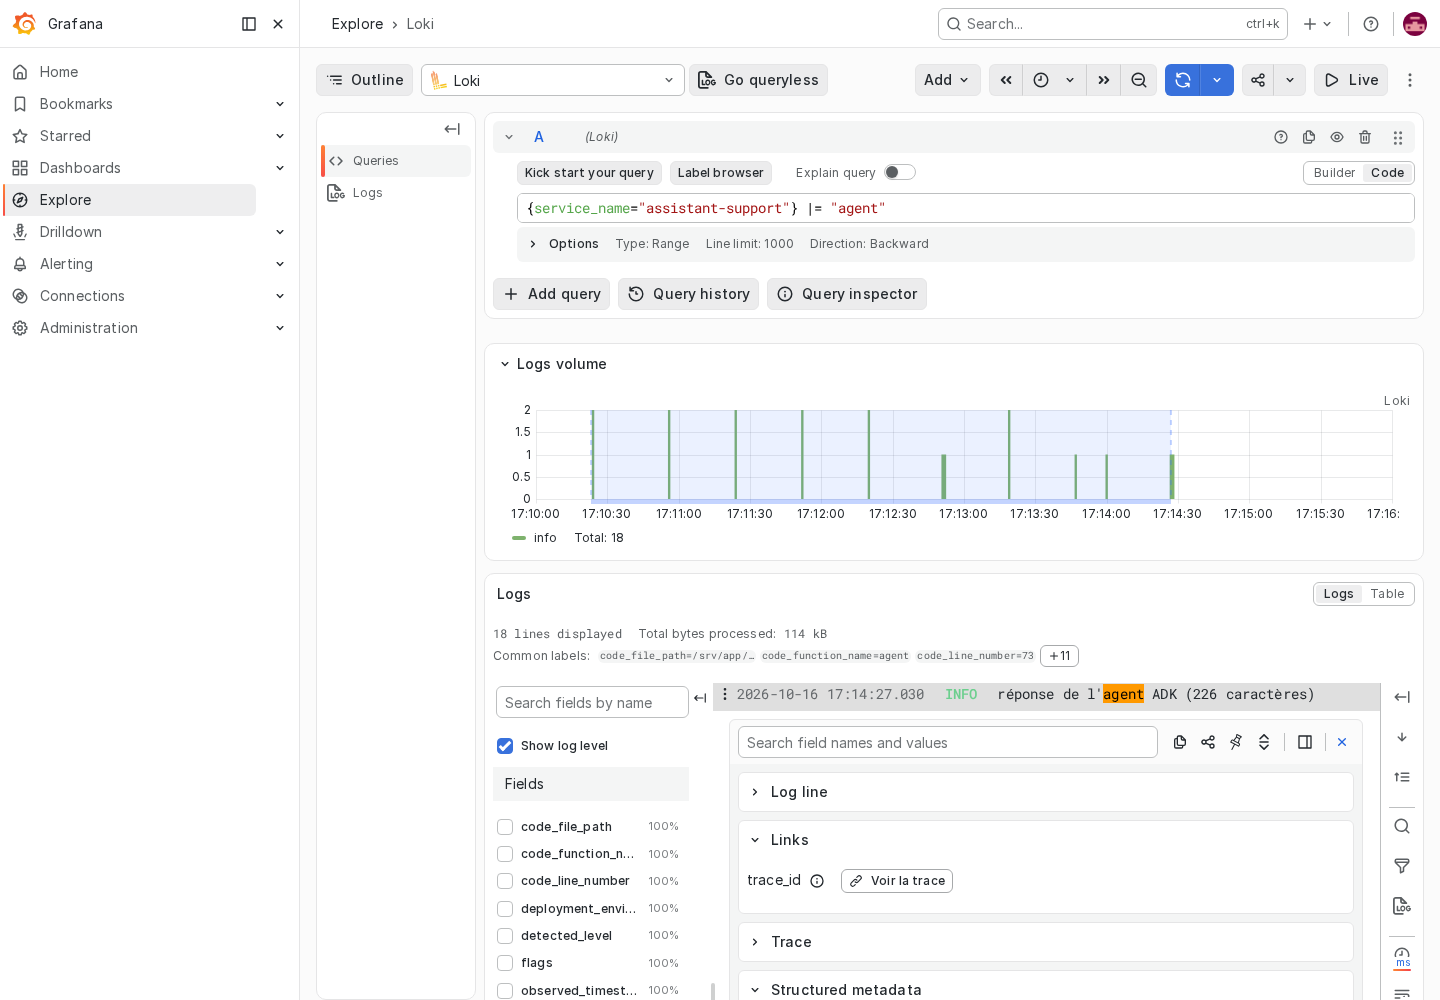Expand the Trace section
Viewport: 1440px width, 1000px height.
1046,942
